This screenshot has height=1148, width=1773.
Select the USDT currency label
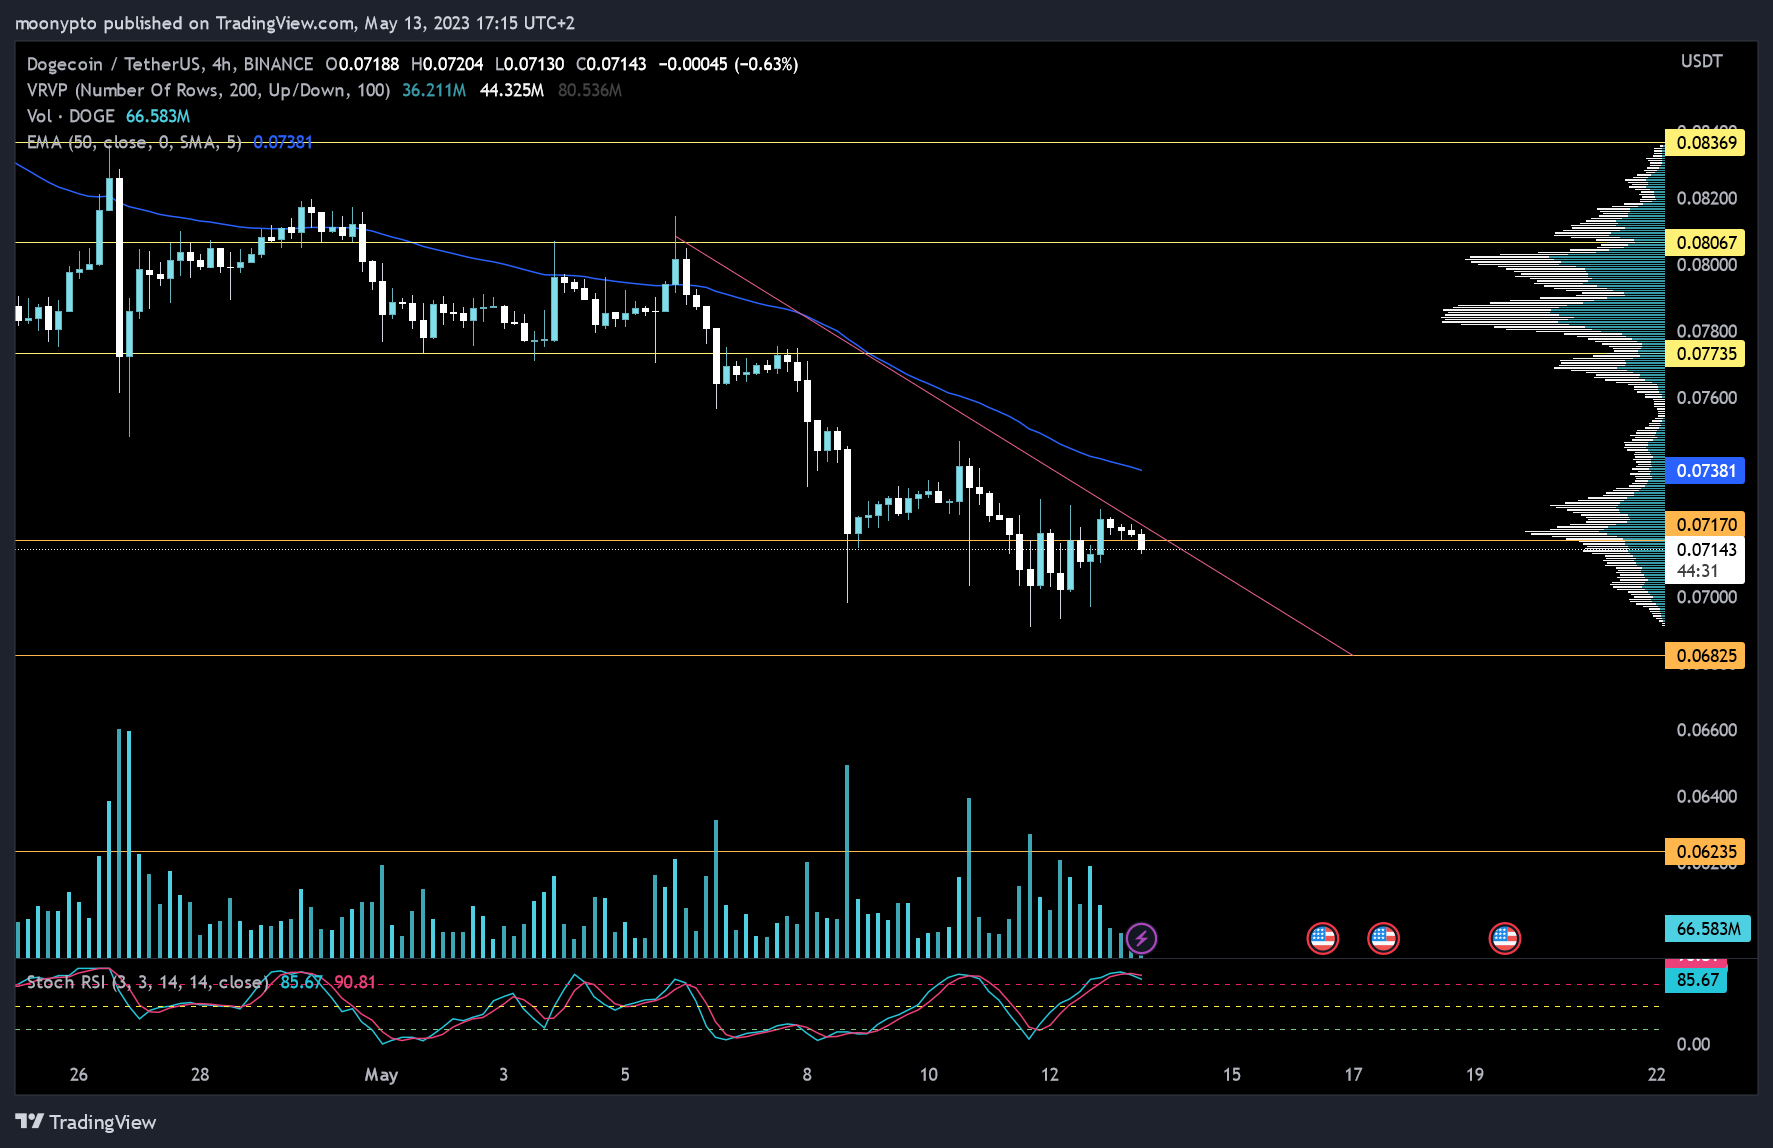pyautogui.click(x=1701, y=61)
